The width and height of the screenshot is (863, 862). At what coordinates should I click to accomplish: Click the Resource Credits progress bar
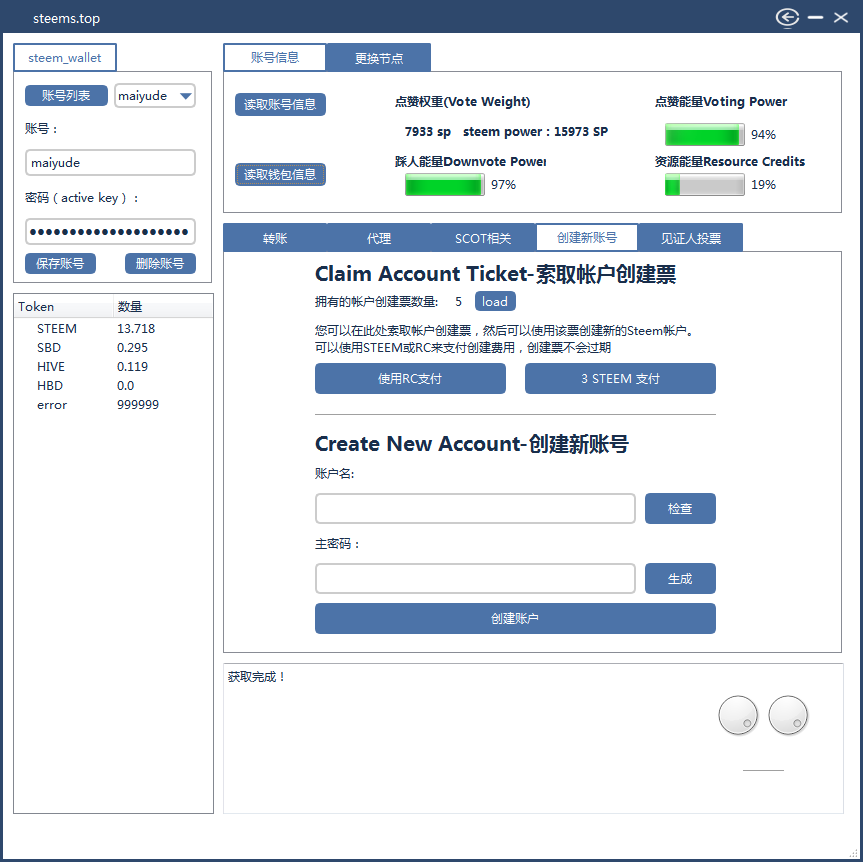pyautogui.click(x=704, y=184)
